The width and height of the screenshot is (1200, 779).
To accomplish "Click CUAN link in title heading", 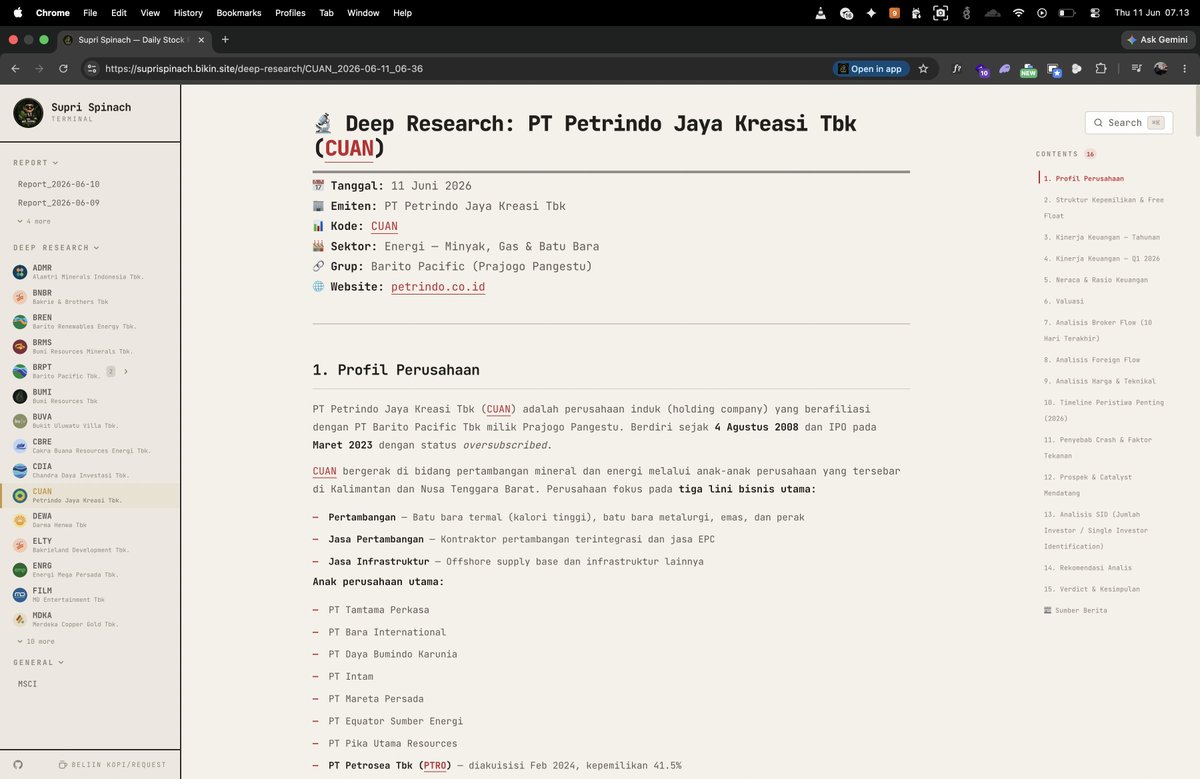I will (350, 149).
